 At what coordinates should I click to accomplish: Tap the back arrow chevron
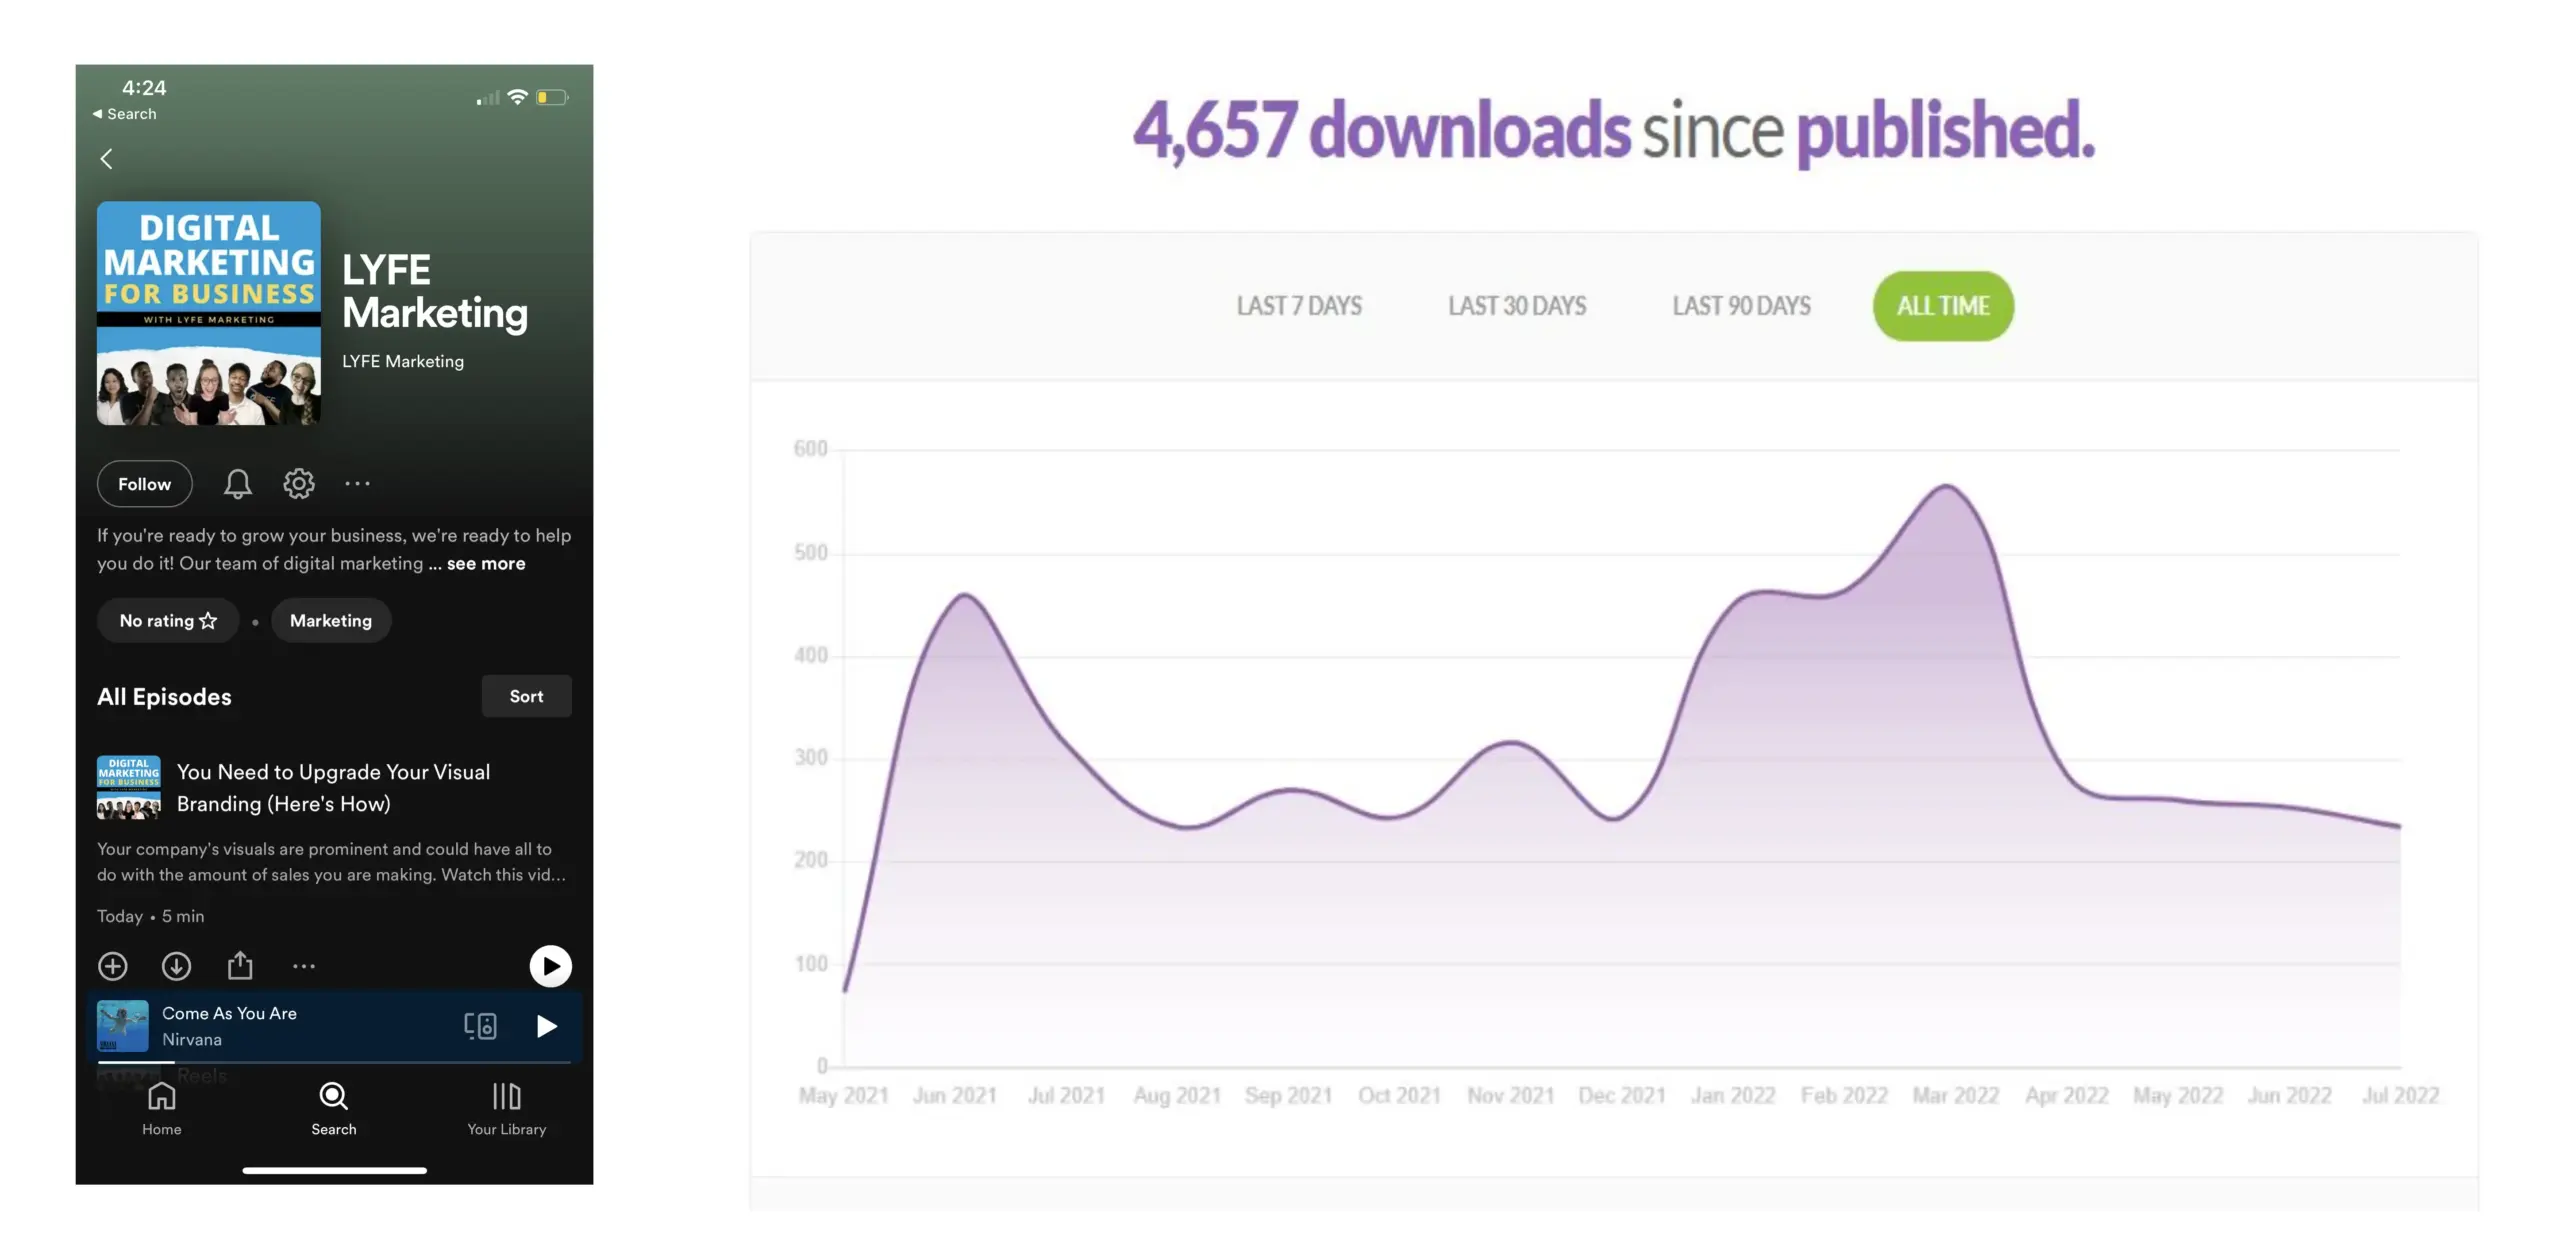point(106,159)
